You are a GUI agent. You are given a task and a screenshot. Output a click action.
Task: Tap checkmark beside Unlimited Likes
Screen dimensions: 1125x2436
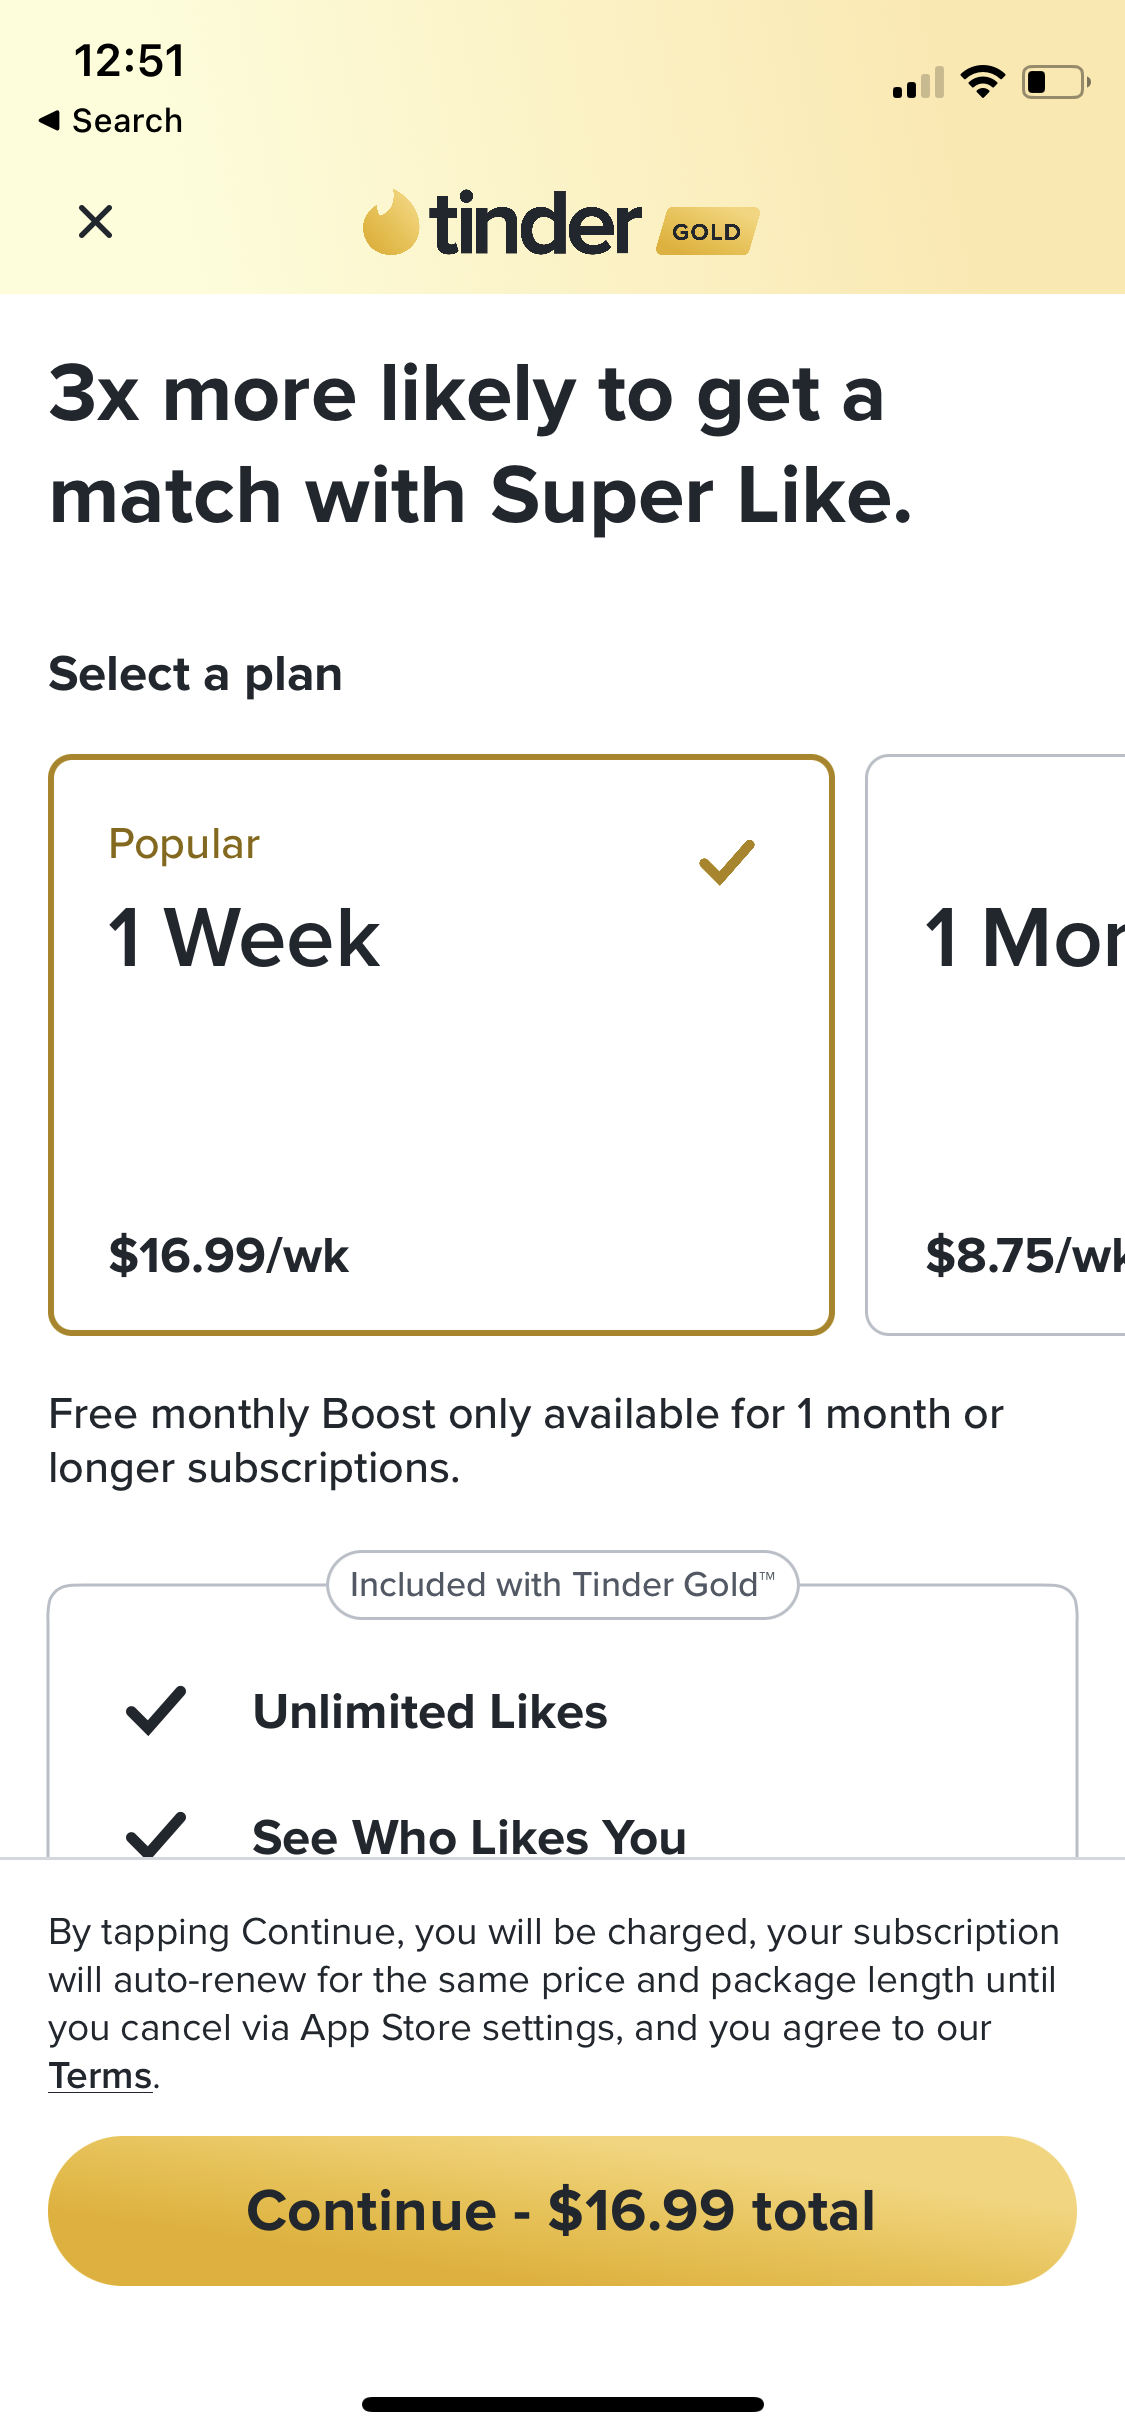point(156,1711)
